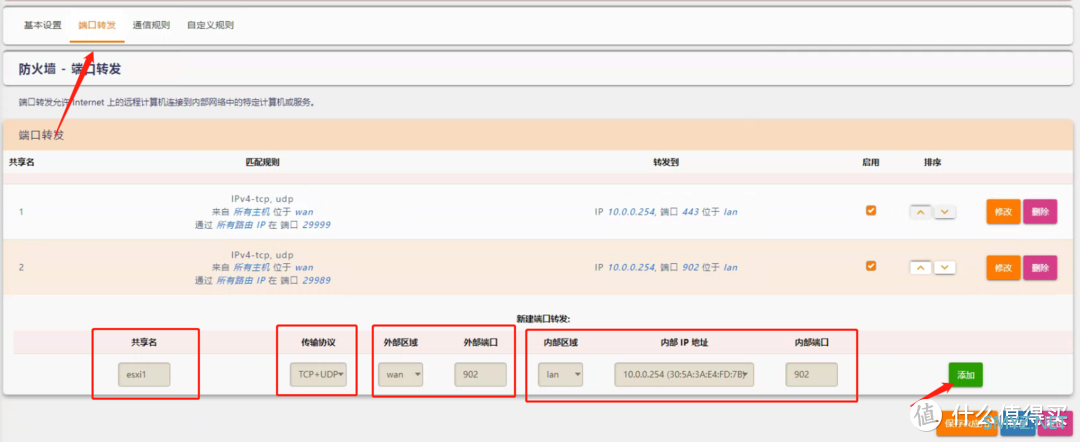
Task: Click the green 添加 button
Action: [965, 374]
